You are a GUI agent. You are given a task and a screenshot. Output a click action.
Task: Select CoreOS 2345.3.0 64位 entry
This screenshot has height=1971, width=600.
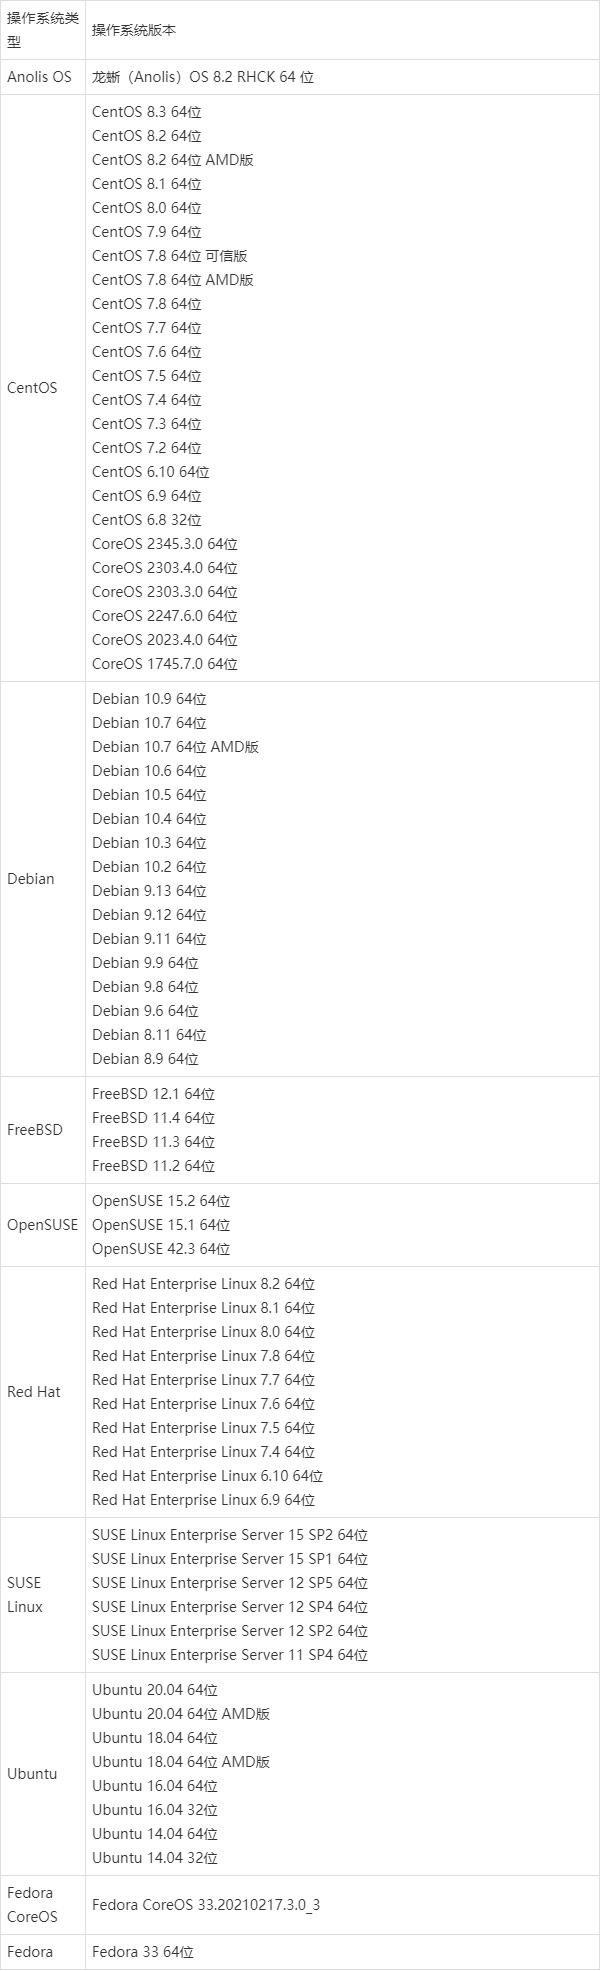click(x=165, y=544)
